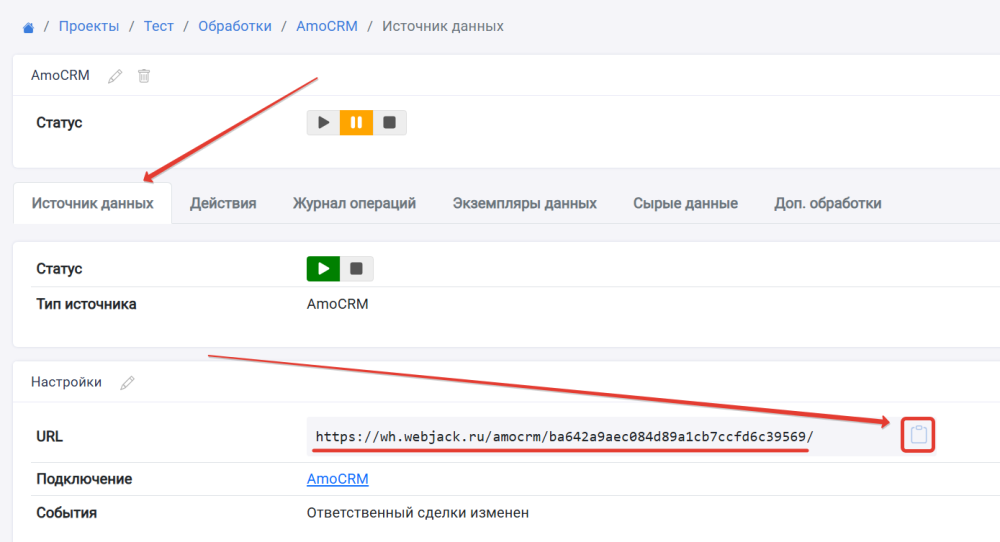Switch to Доп. обработки tab
Screen dimensions: 1000x542
tap(828, 203)
